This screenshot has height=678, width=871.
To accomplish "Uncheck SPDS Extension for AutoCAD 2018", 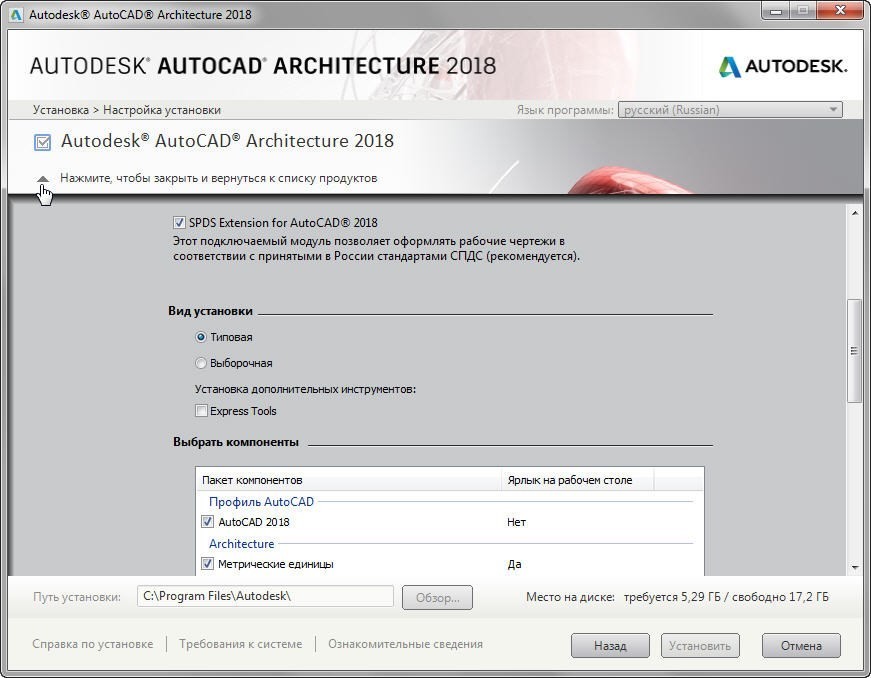I will [x=179, y=223].
